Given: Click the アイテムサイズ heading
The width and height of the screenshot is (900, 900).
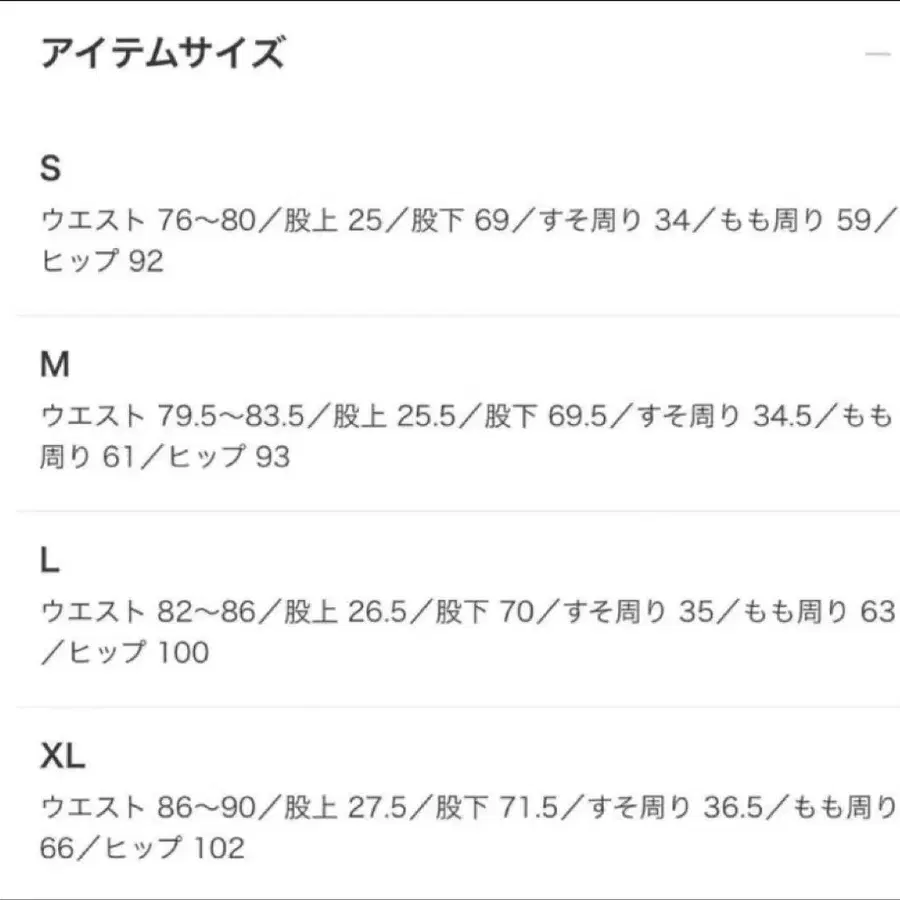Looking at the screenshot, I should 163,52.
